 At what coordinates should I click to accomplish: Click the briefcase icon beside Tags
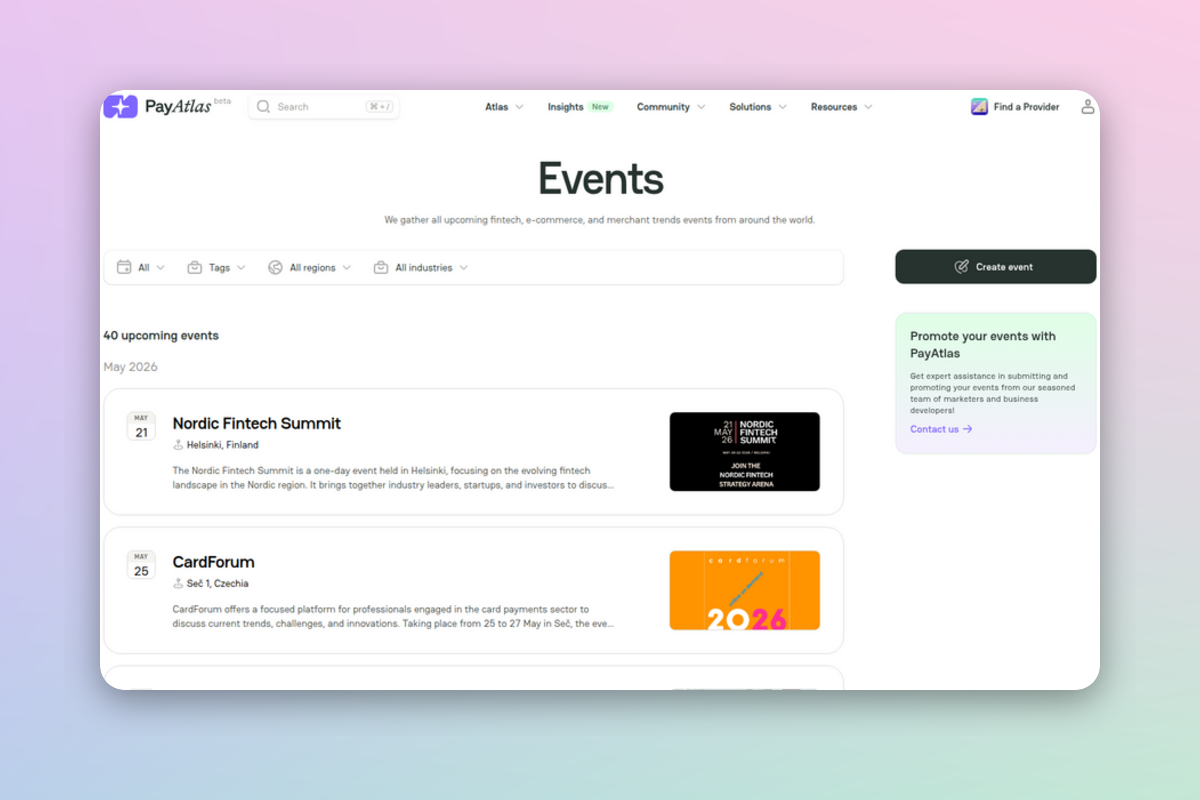[195, 267]
